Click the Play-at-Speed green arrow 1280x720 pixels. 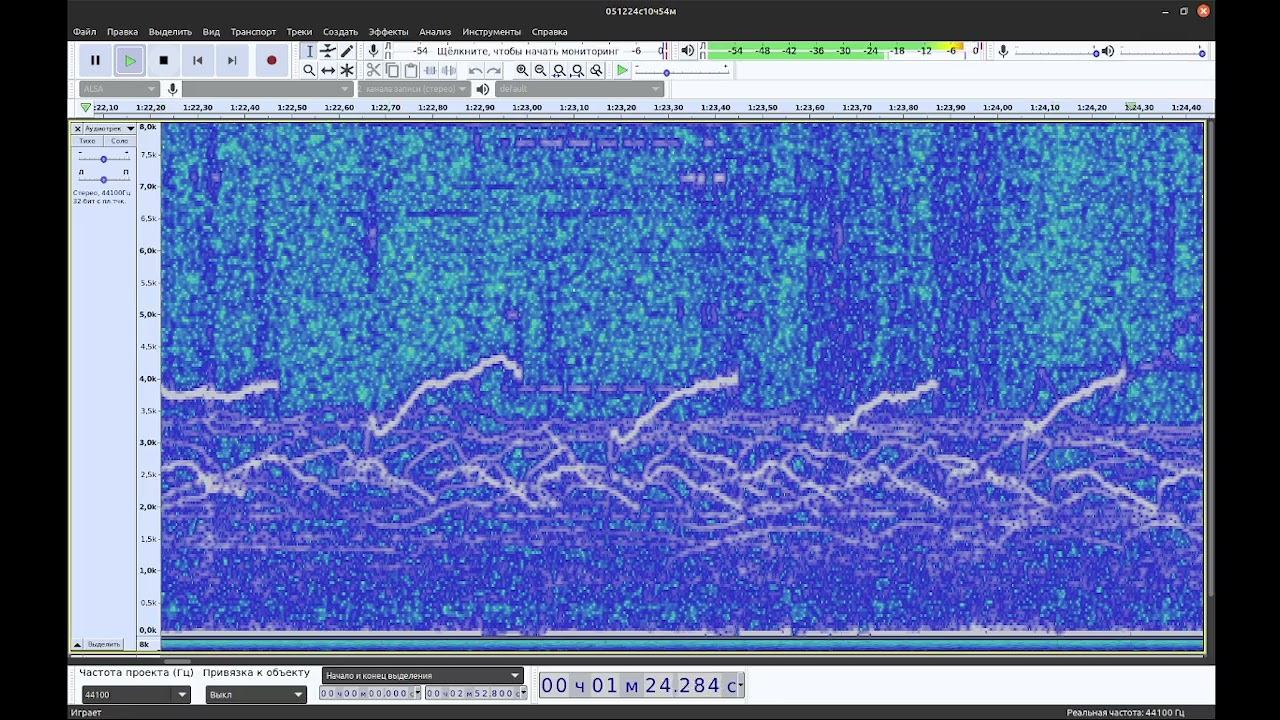click(622, 70)
